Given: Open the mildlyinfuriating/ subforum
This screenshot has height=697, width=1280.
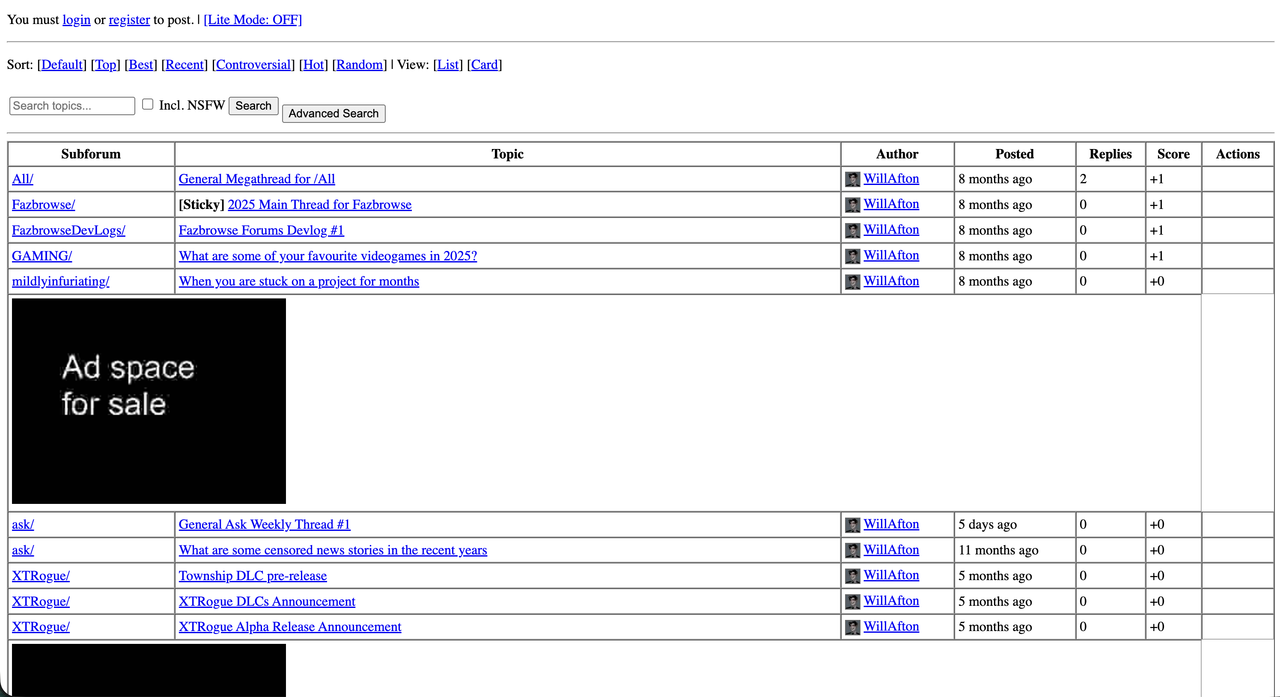Looking at the screenshot, I should tap(60, 281).
